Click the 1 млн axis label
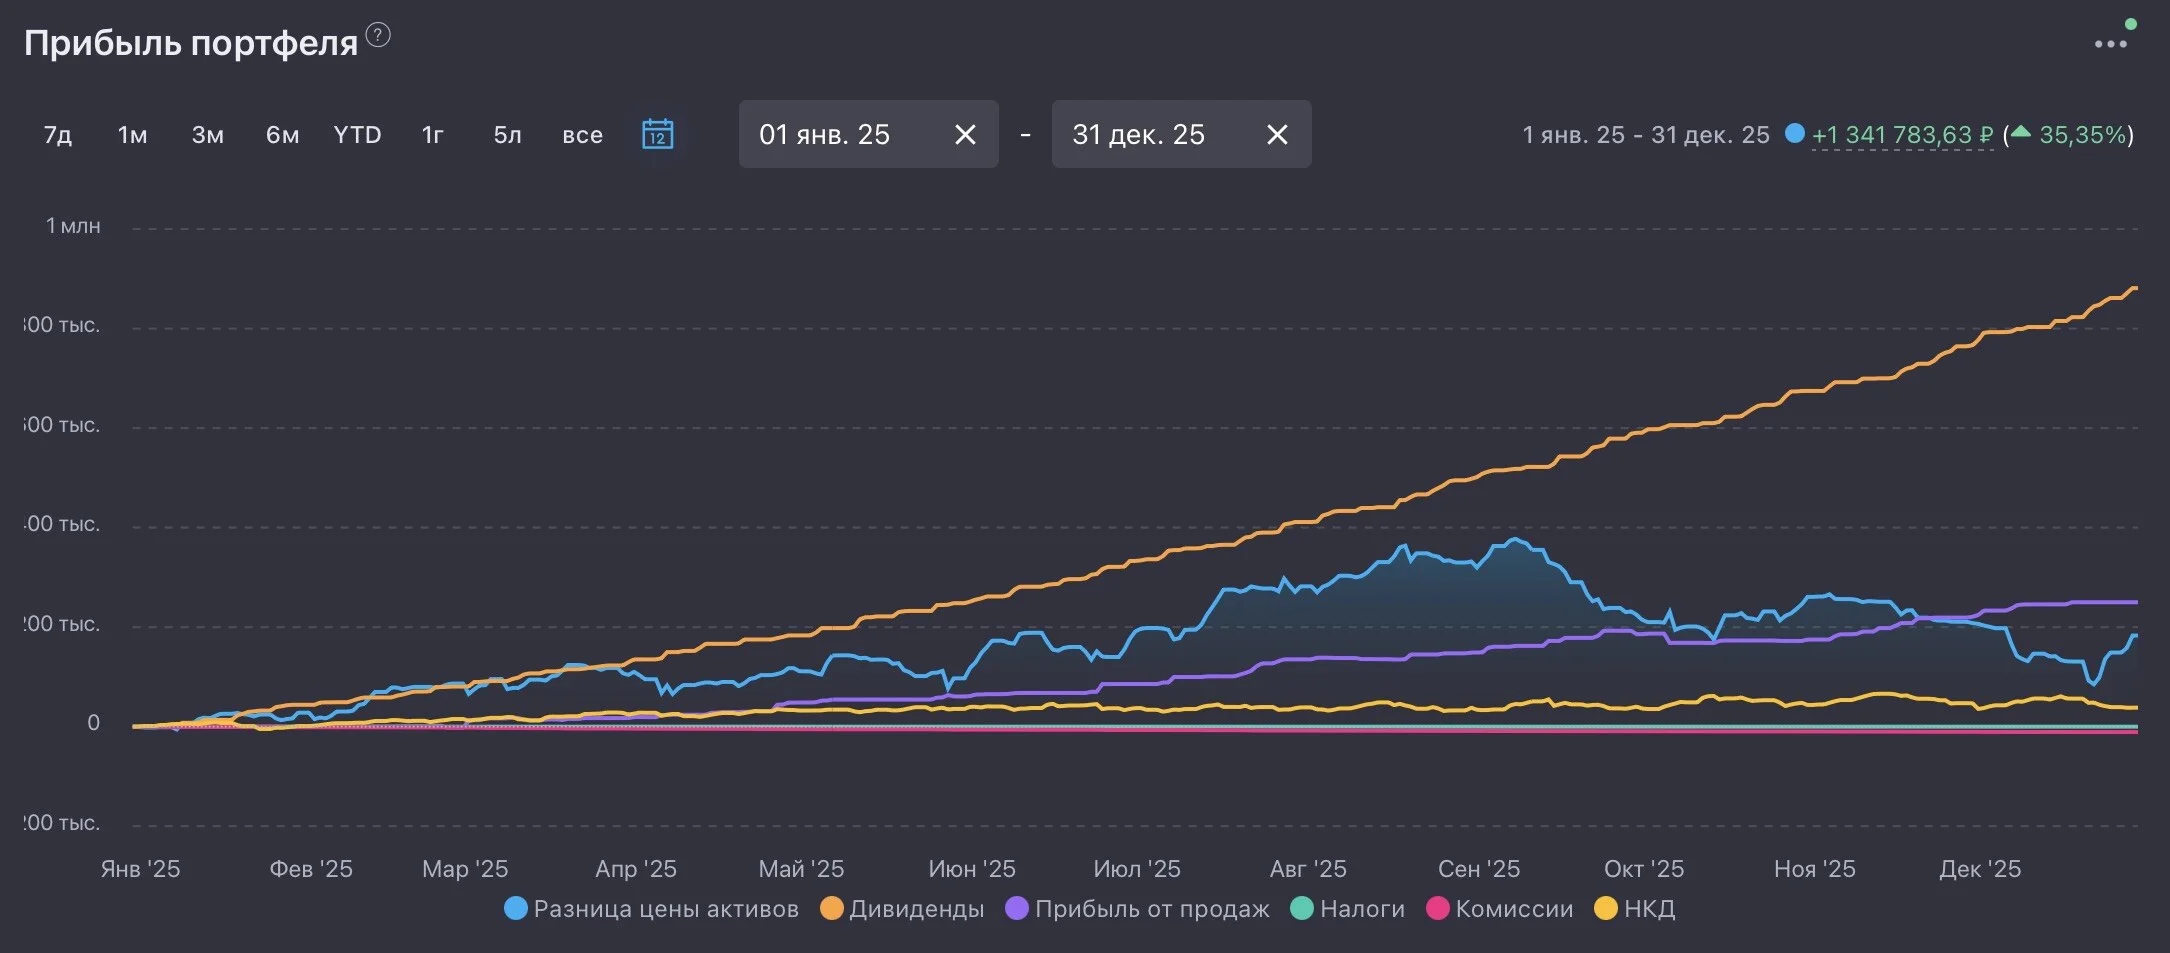This screenshot has width=2170, height=953. coord(73,226)
